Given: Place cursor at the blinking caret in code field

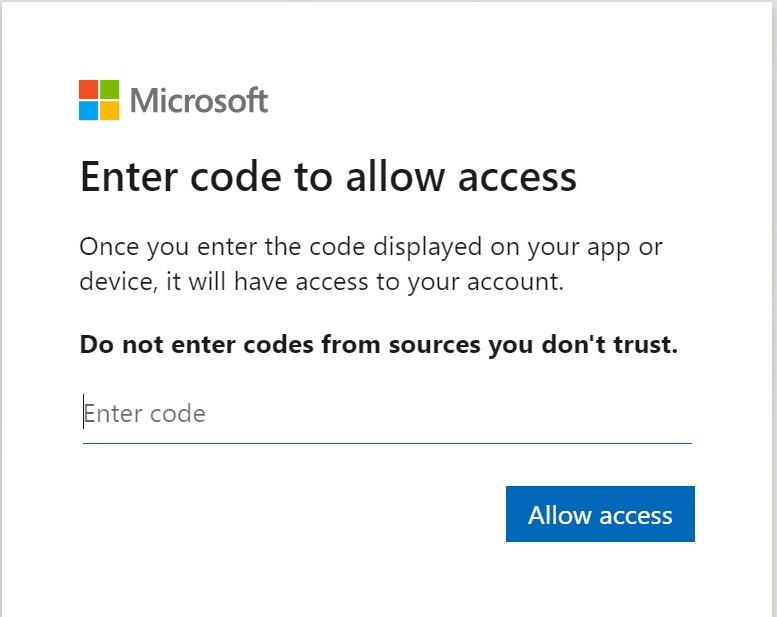Looking at the screenshot, I should [x=83, y=411].
